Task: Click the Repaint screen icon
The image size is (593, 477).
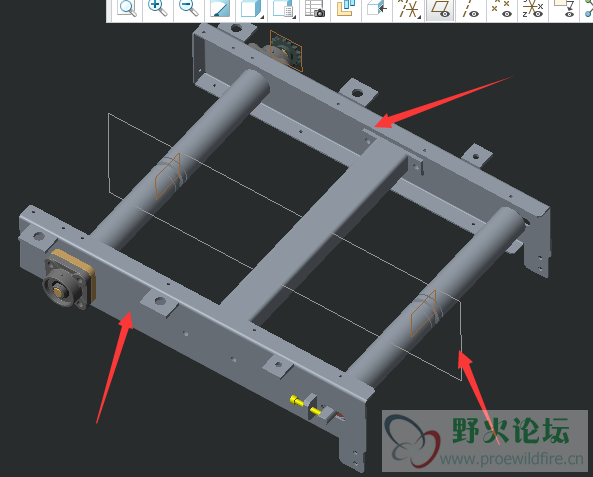Action: [x=220, y=8]
